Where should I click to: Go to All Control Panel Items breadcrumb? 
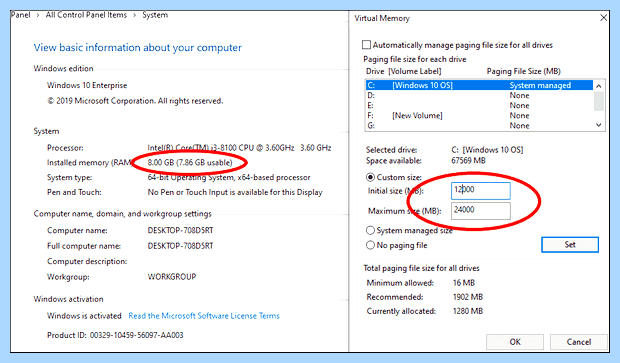(86, 15)
